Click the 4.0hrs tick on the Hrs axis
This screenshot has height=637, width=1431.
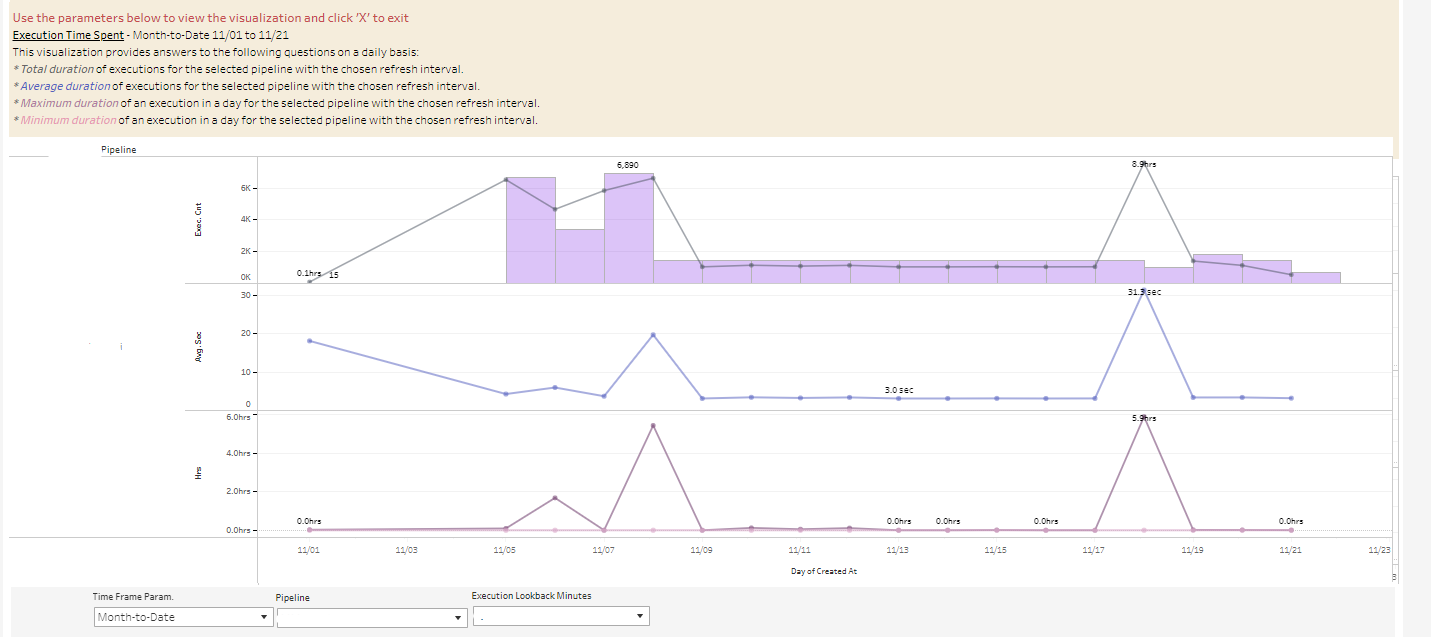239,454
